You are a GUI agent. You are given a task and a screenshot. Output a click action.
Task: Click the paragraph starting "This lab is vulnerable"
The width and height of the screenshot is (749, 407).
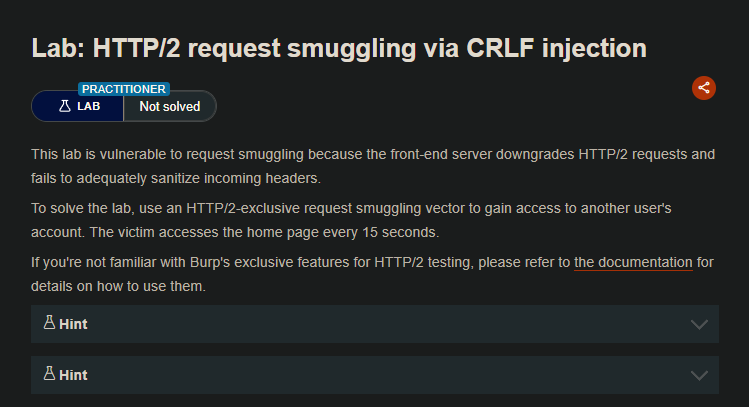(373, 164)
